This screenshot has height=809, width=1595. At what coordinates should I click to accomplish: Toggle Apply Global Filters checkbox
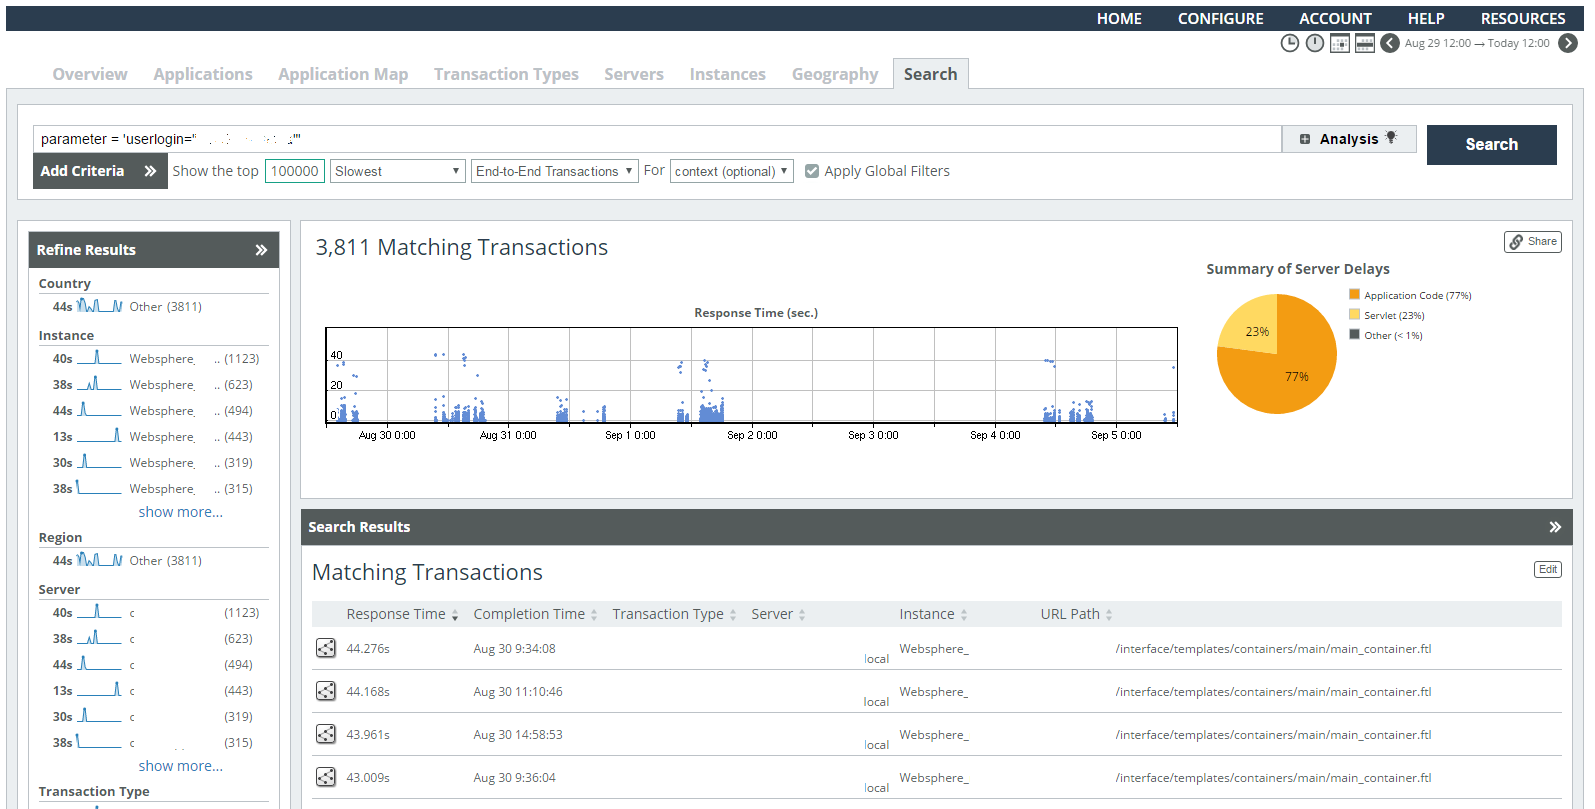point(812,171)
